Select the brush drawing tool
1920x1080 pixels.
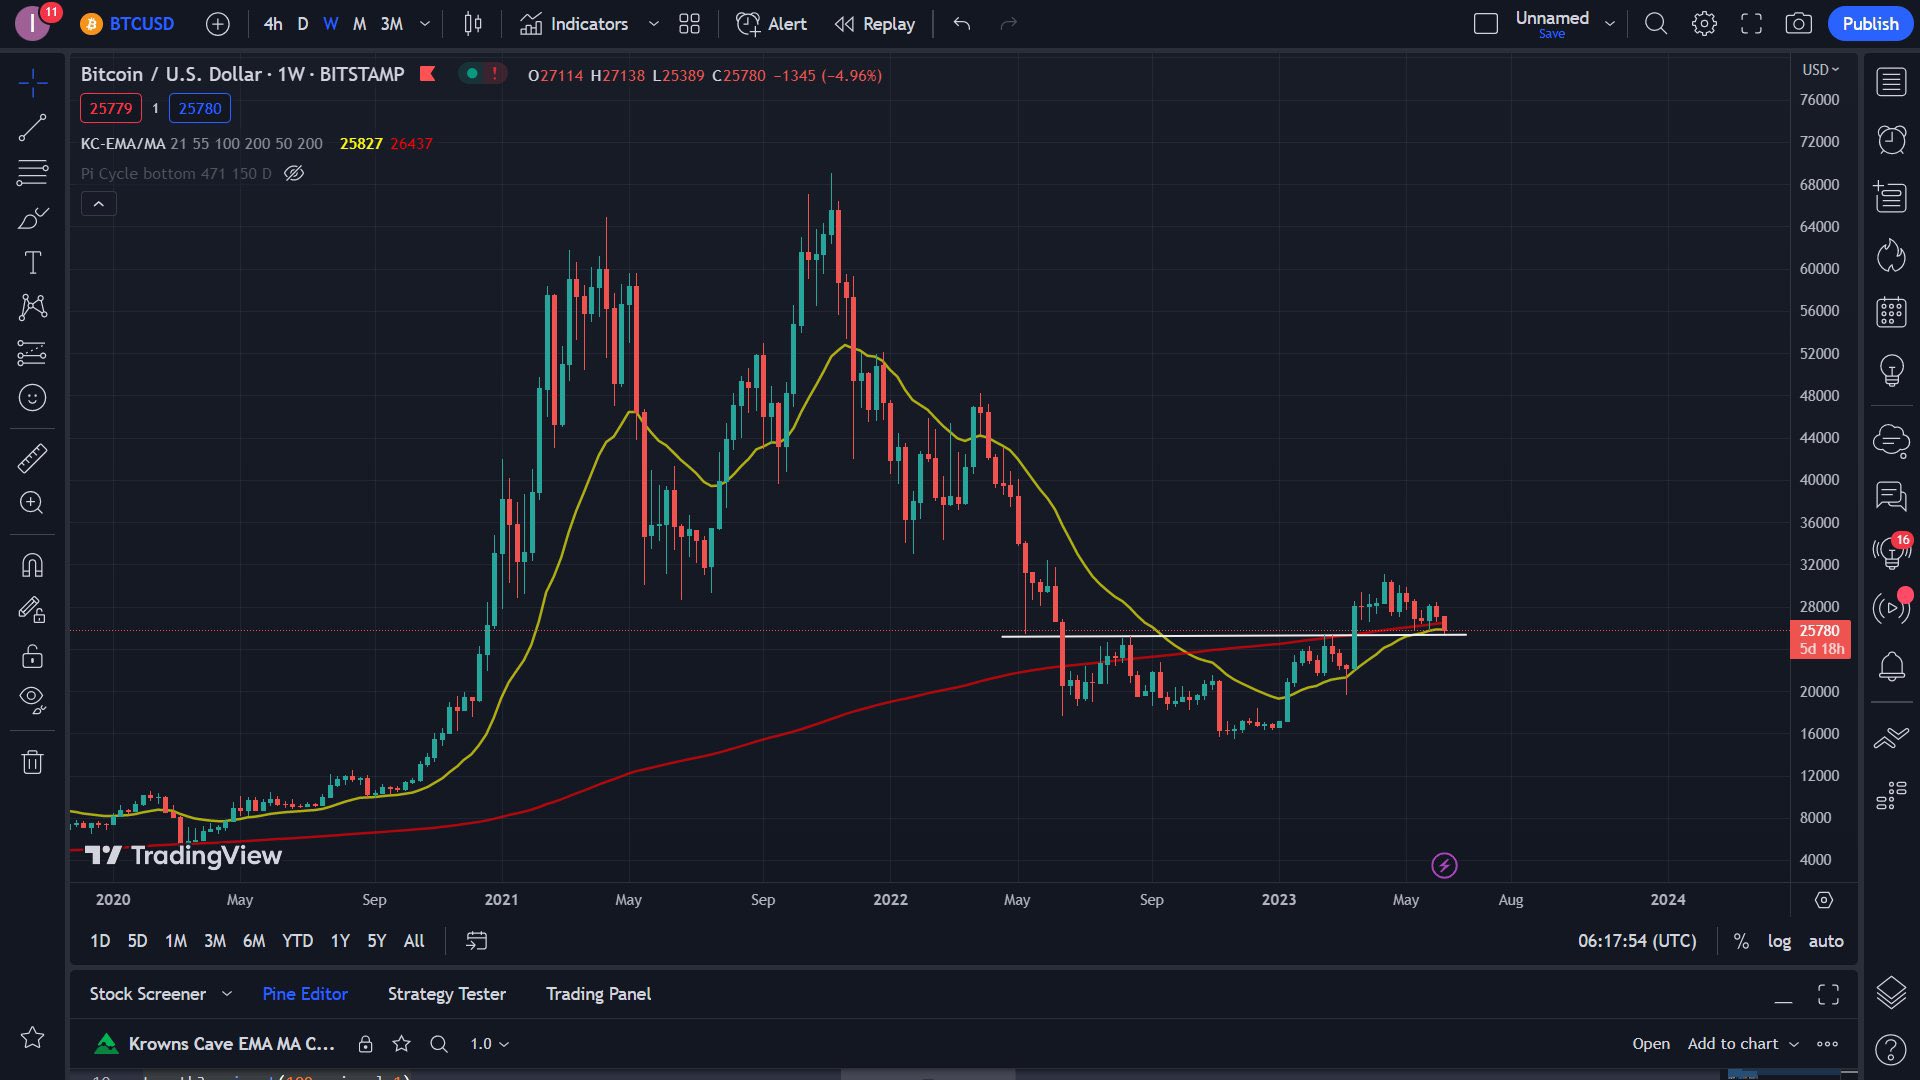(33, 217)
